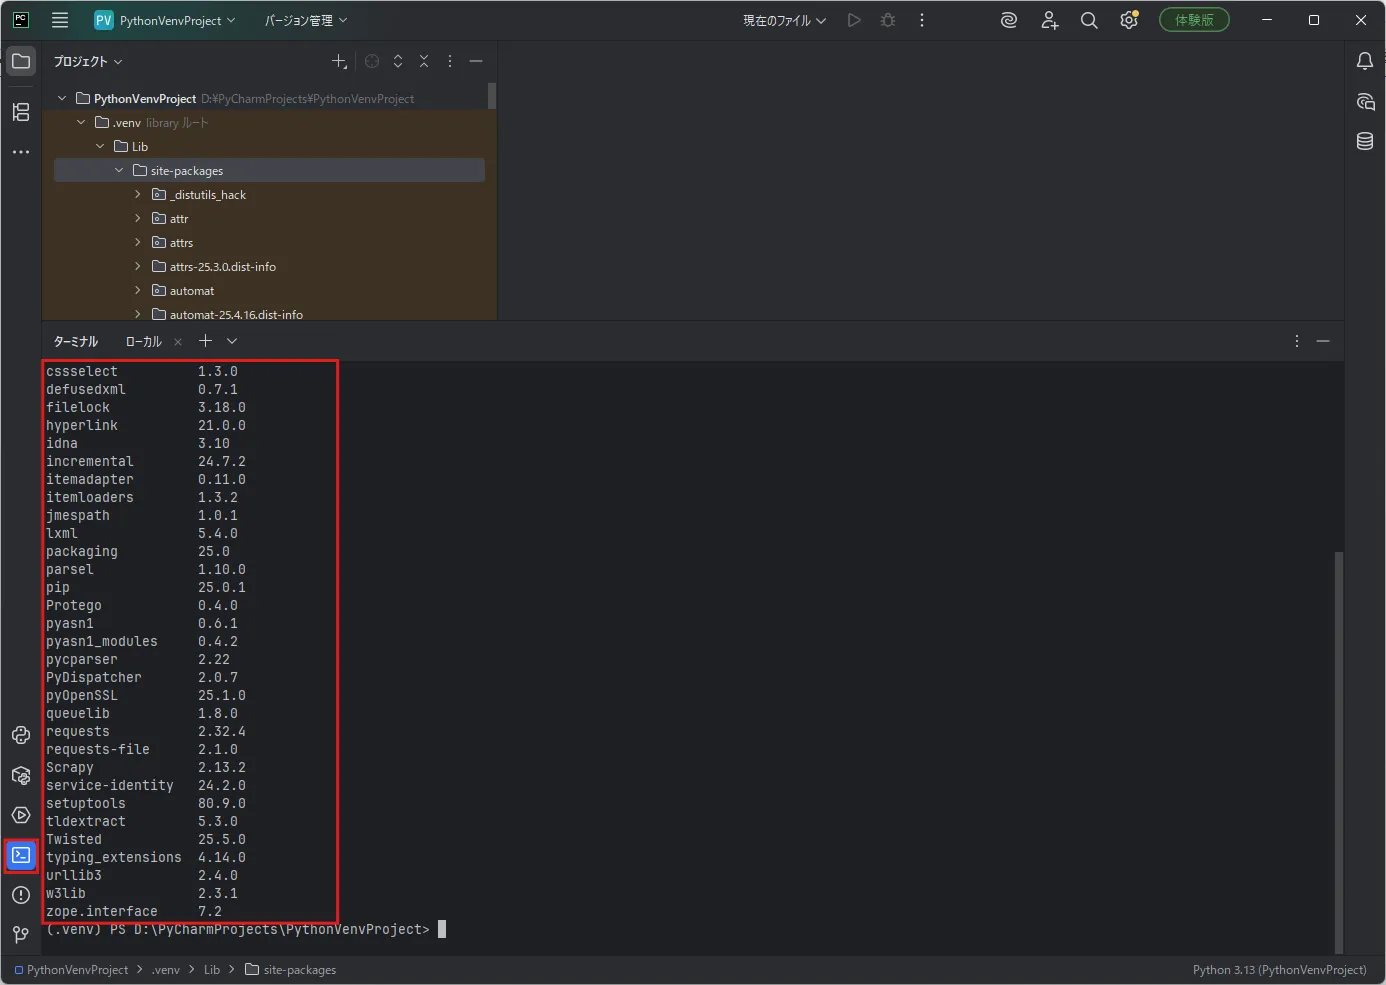
Task: Toggle the Terminal tool window button
Action: (21, 855)
